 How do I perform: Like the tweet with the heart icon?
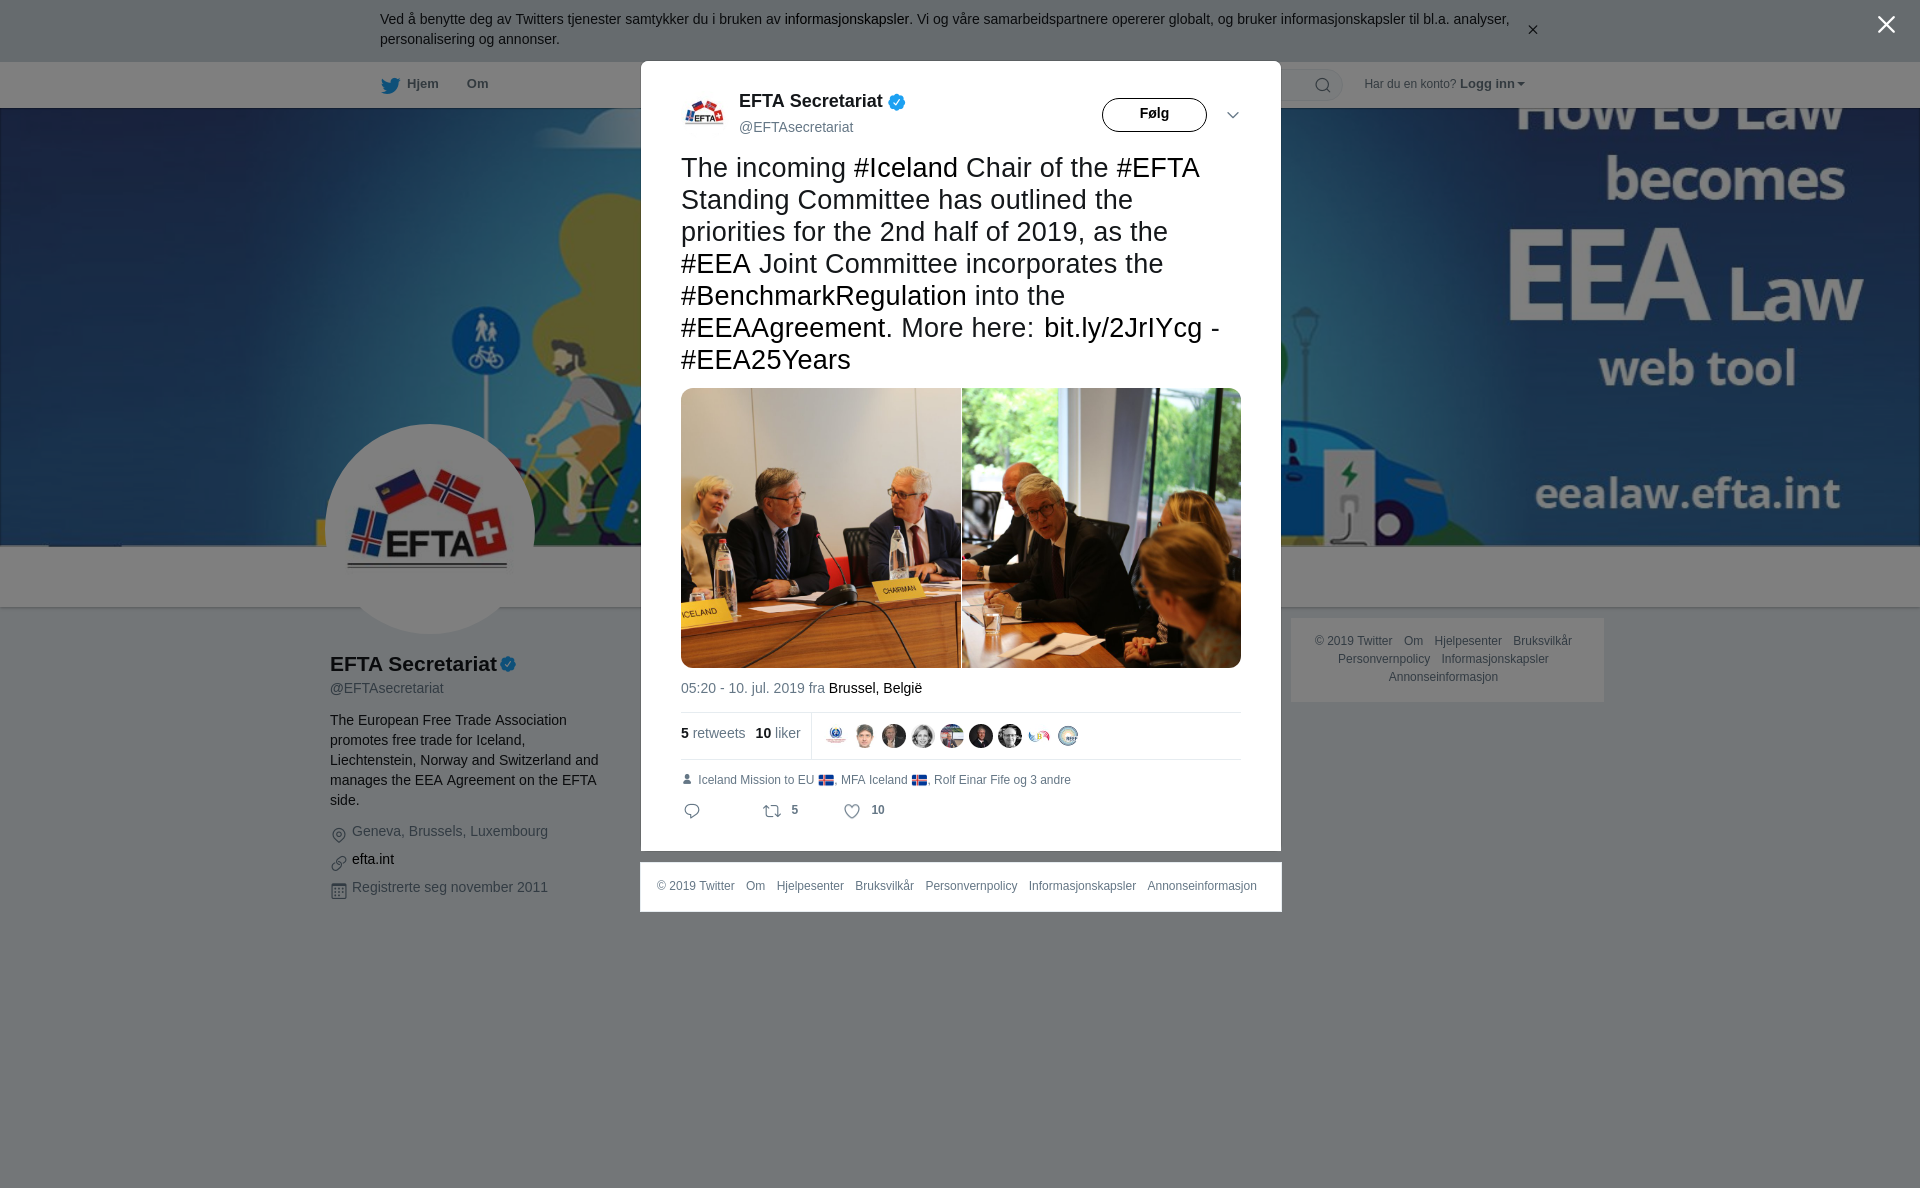click(852, 811)
